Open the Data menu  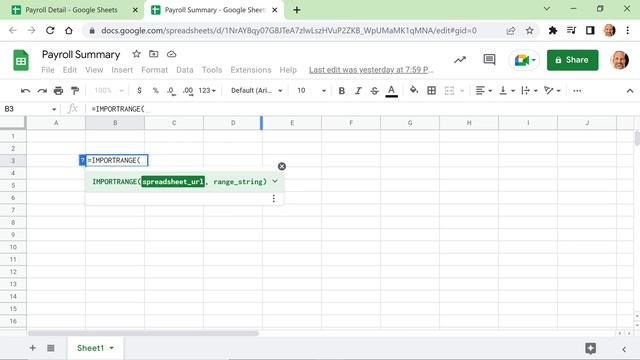184,70
